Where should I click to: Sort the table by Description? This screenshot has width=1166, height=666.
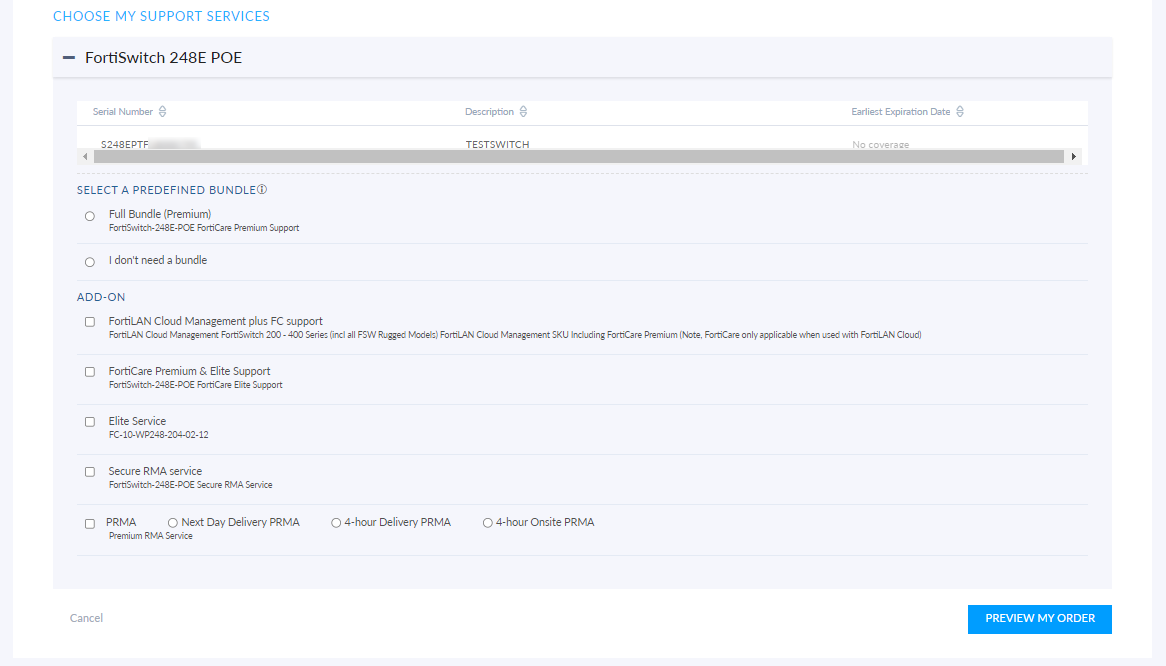pyautogui.click(x=525, y=111)
